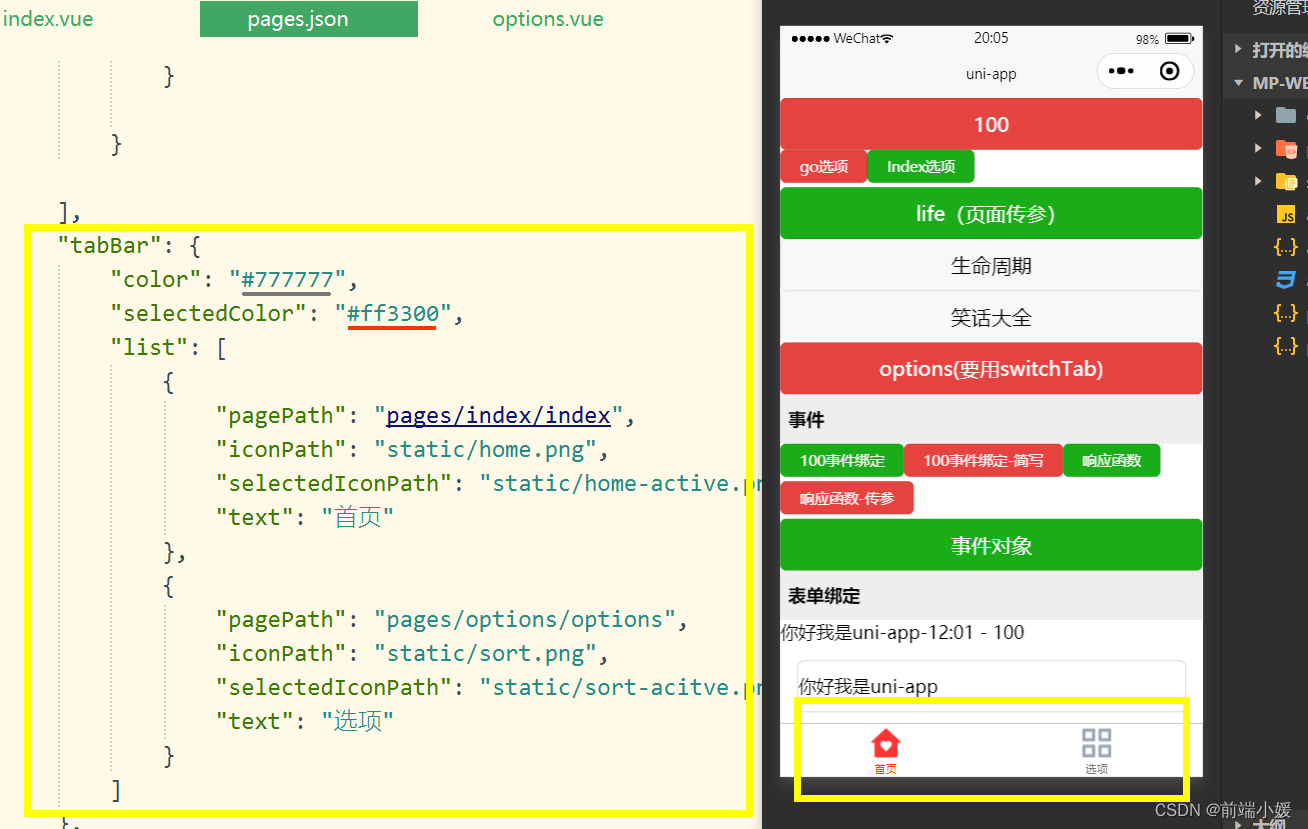Collapse the MP-WE project root arrow
This screenshot has width=1308, height=829.
point(1238,83)
